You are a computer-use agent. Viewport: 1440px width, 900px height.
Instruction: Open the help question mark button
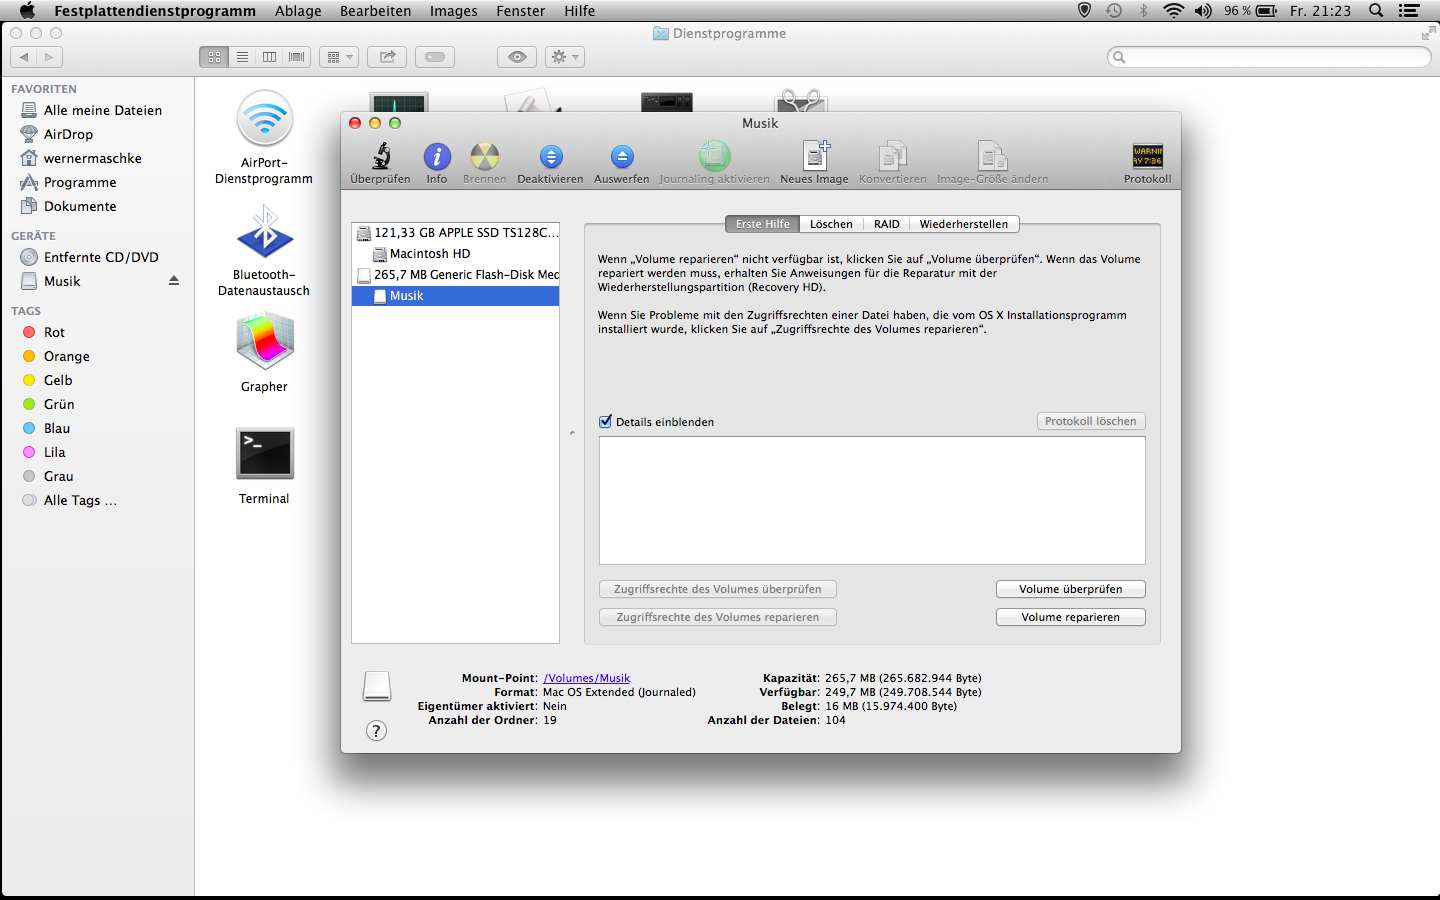pyautogui.click(x=376, y=731)
